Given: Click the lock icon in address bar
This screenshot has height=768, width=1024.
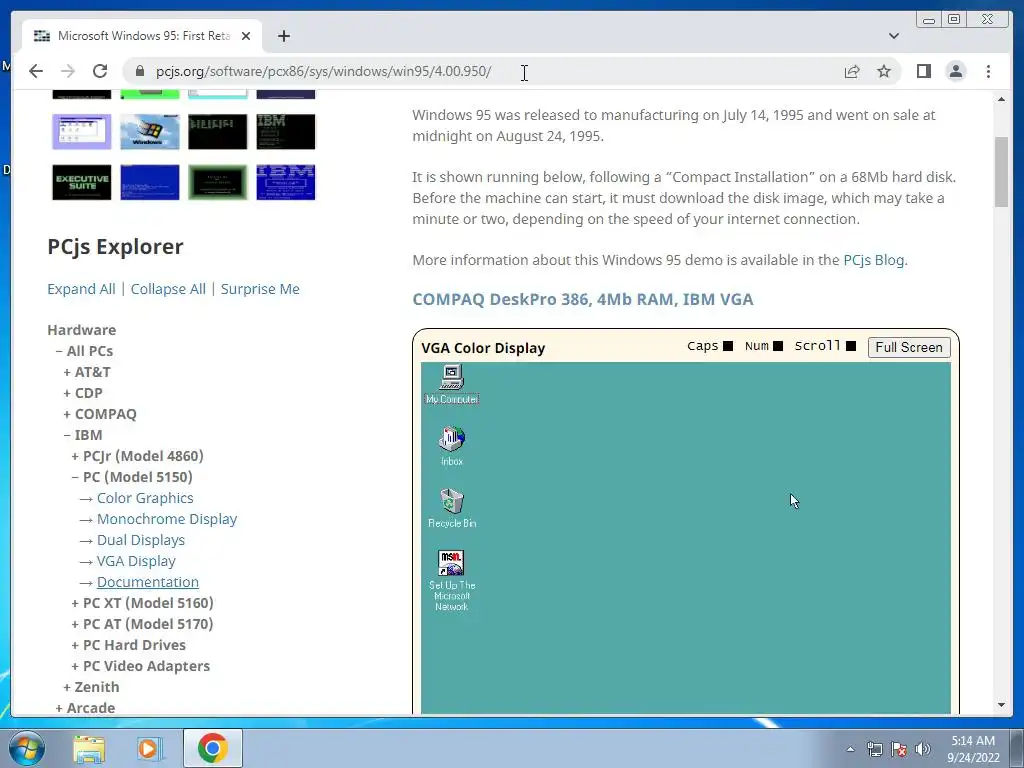Looking at the screenshot, I should pyautogui.click(x=139, y=71).
